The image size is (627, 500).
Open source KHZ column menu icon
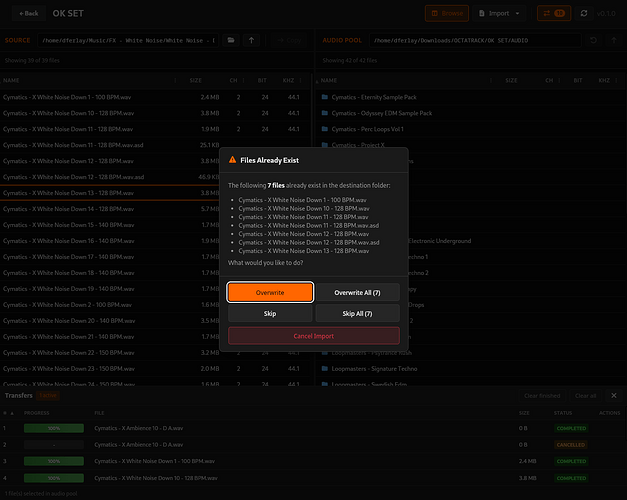point(300,80)
